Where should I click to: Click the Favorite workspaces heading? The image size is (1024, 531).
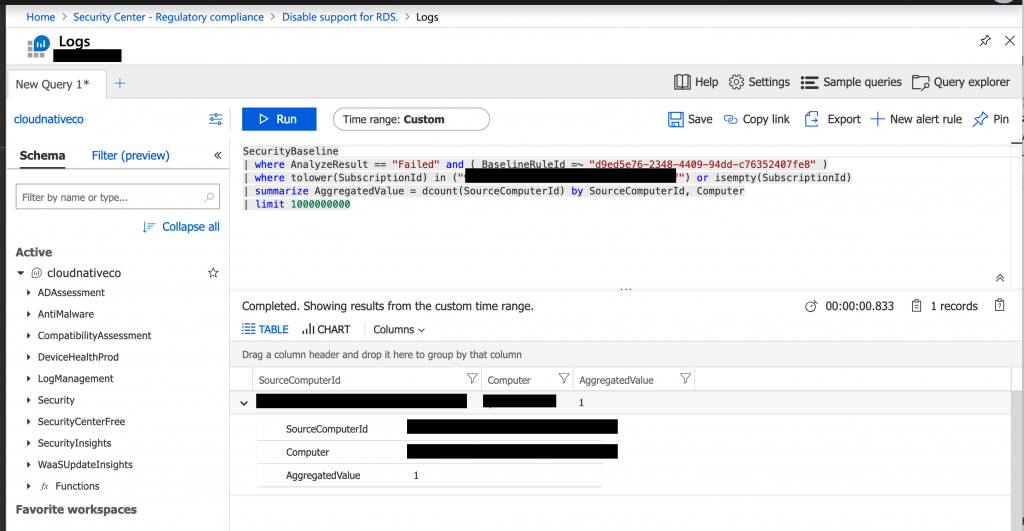76,509
